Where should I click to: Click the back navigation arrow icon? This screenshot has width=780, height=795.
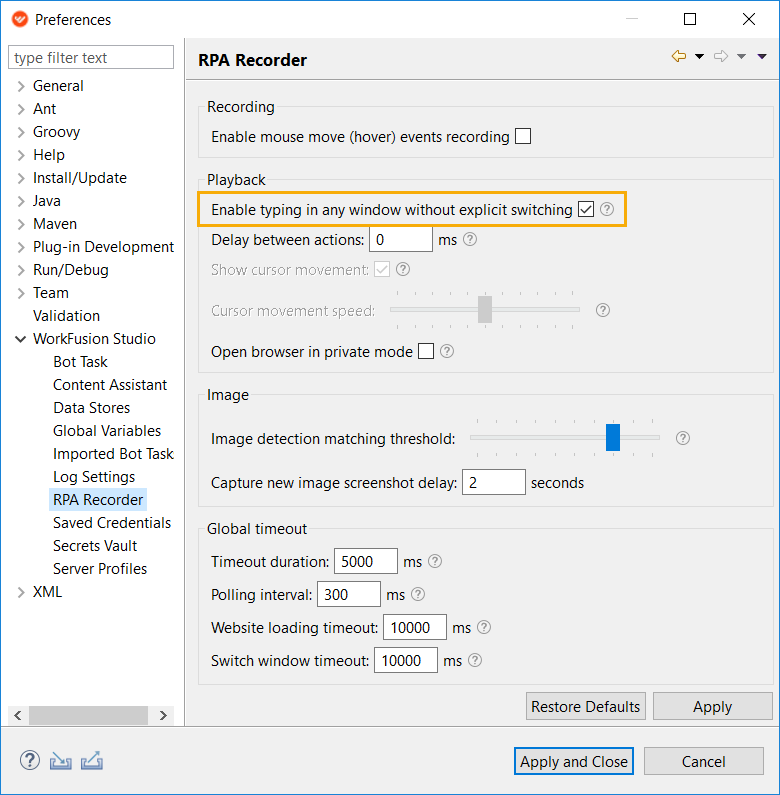click(679, 56)
